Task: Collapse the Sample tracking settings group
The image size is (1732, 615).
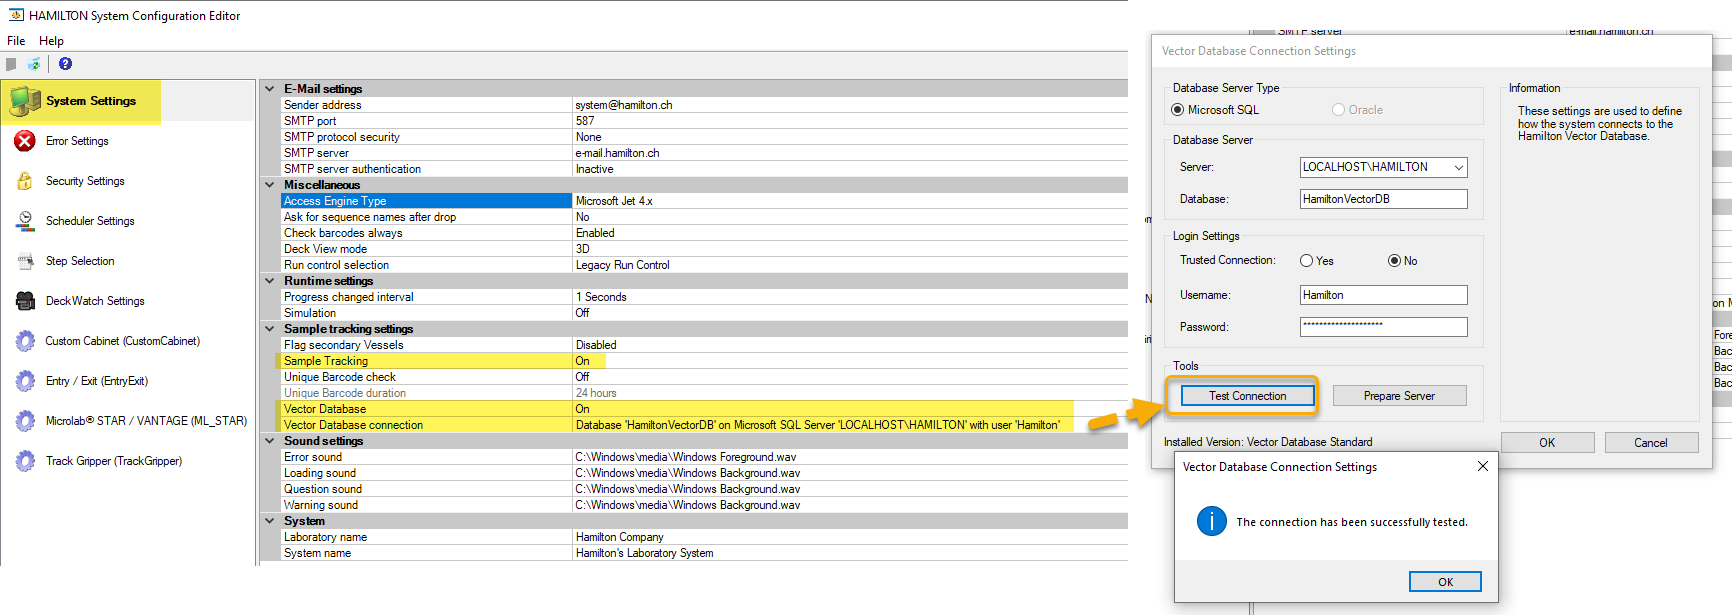Action: [269, 329]
